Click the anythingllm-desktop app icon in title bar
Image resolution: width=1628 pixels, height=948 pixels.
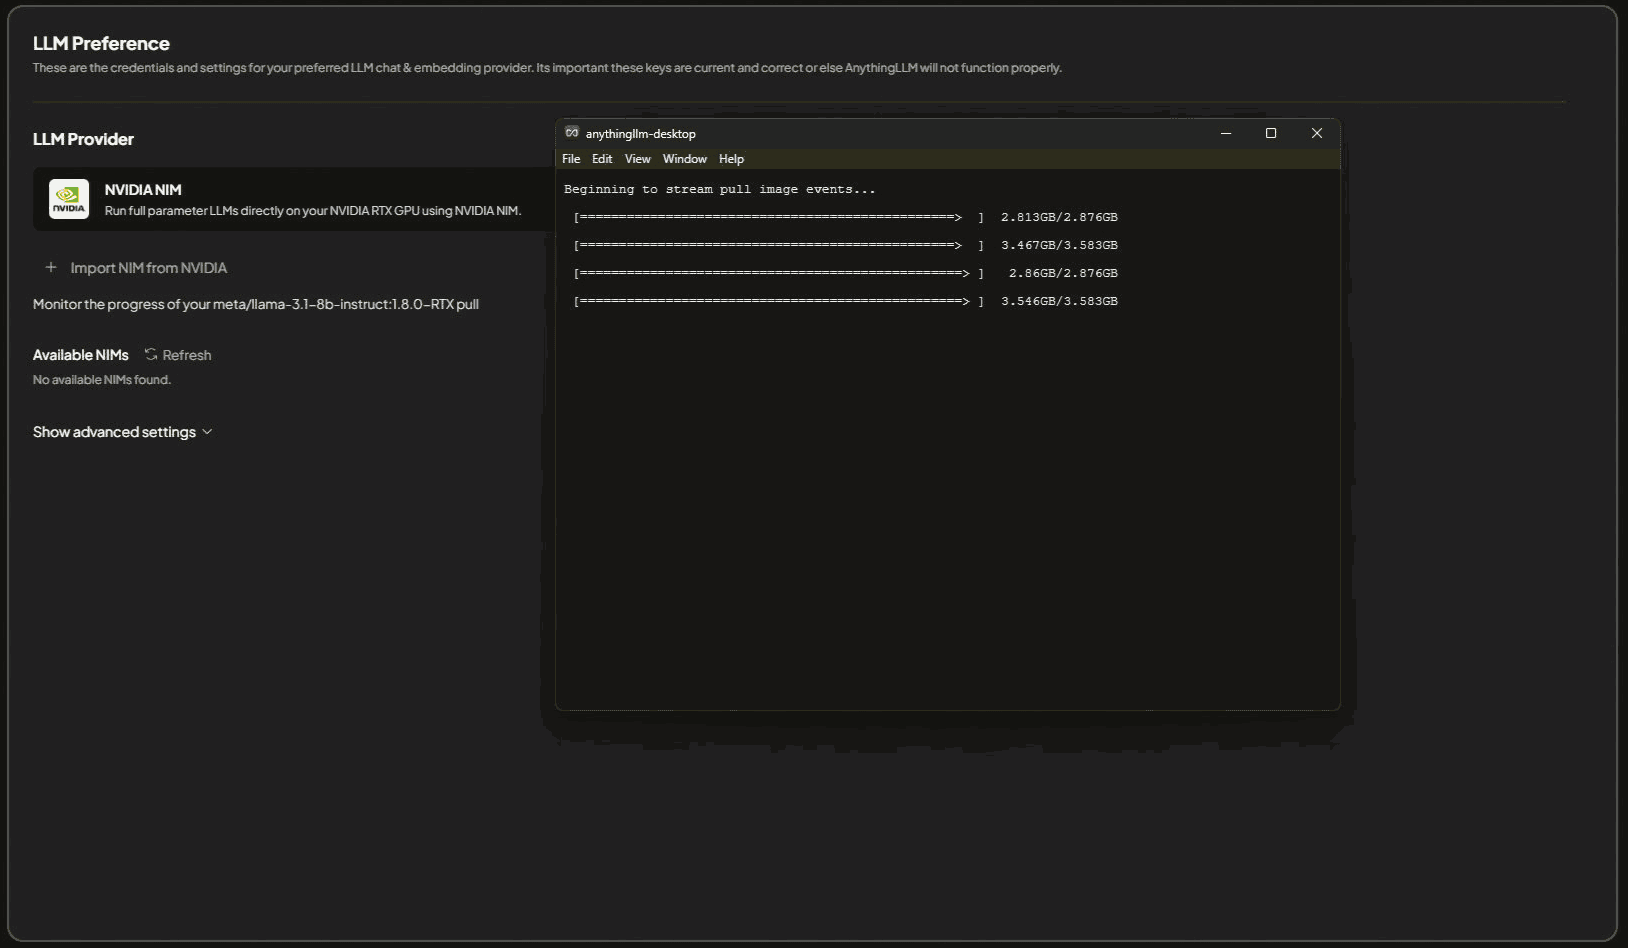[572, 133]
